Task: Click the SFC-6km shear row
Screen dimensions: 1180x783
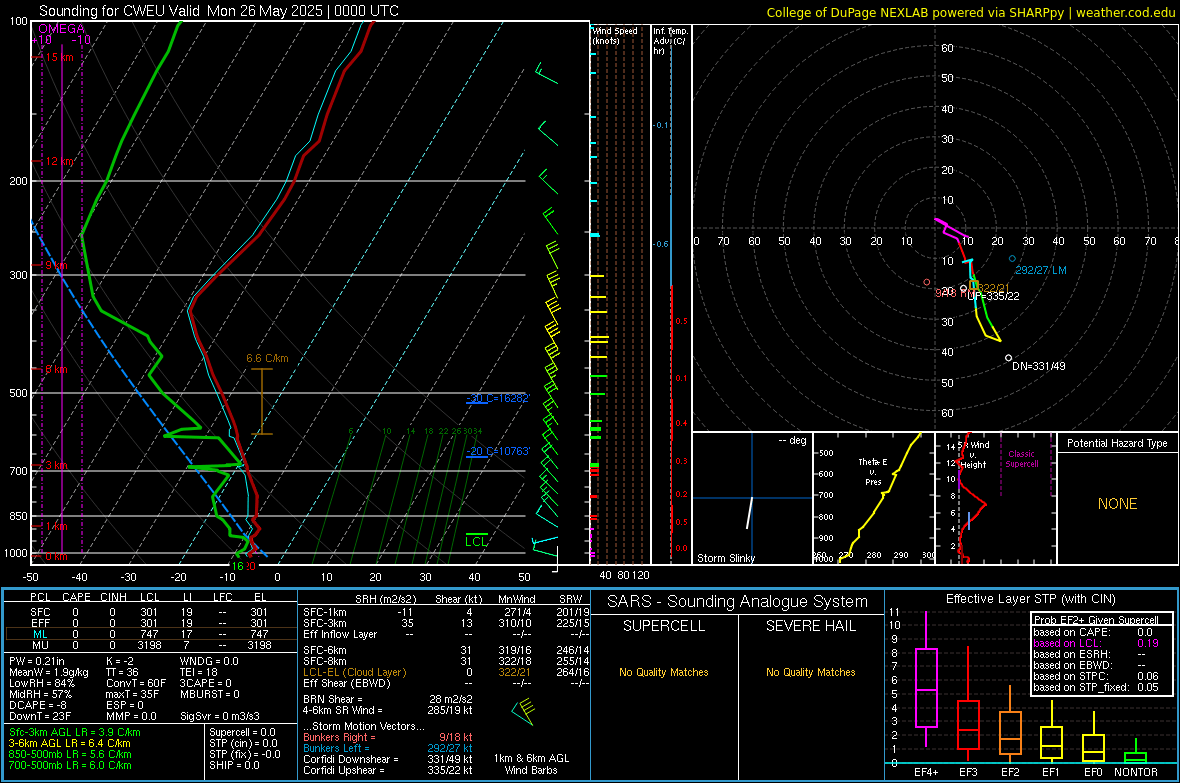Action: (446, 650)
